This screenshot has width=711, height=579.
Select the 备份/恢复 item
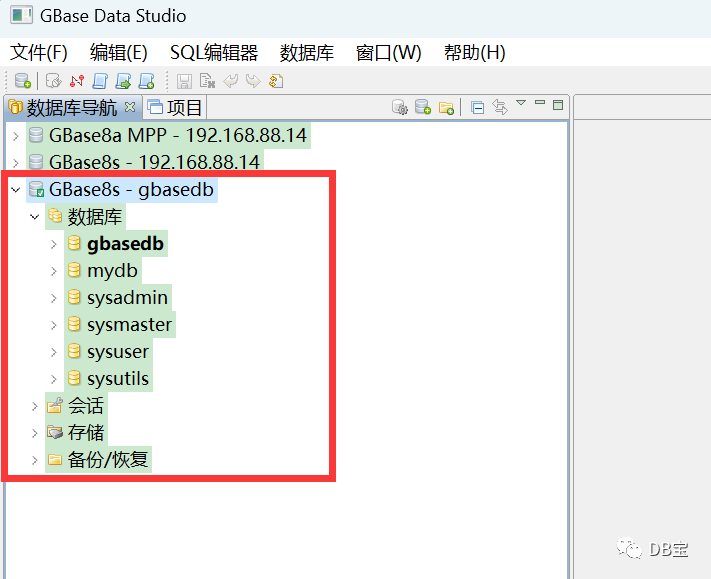pos(107,459)
